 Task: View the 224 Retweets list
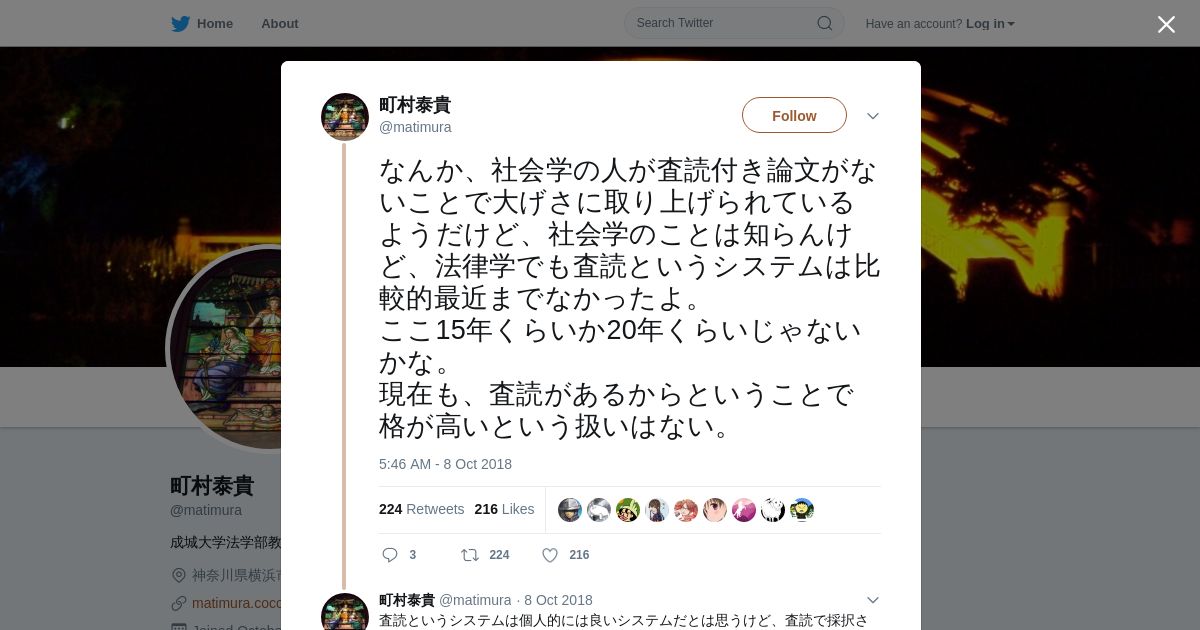tap(421, 509)
